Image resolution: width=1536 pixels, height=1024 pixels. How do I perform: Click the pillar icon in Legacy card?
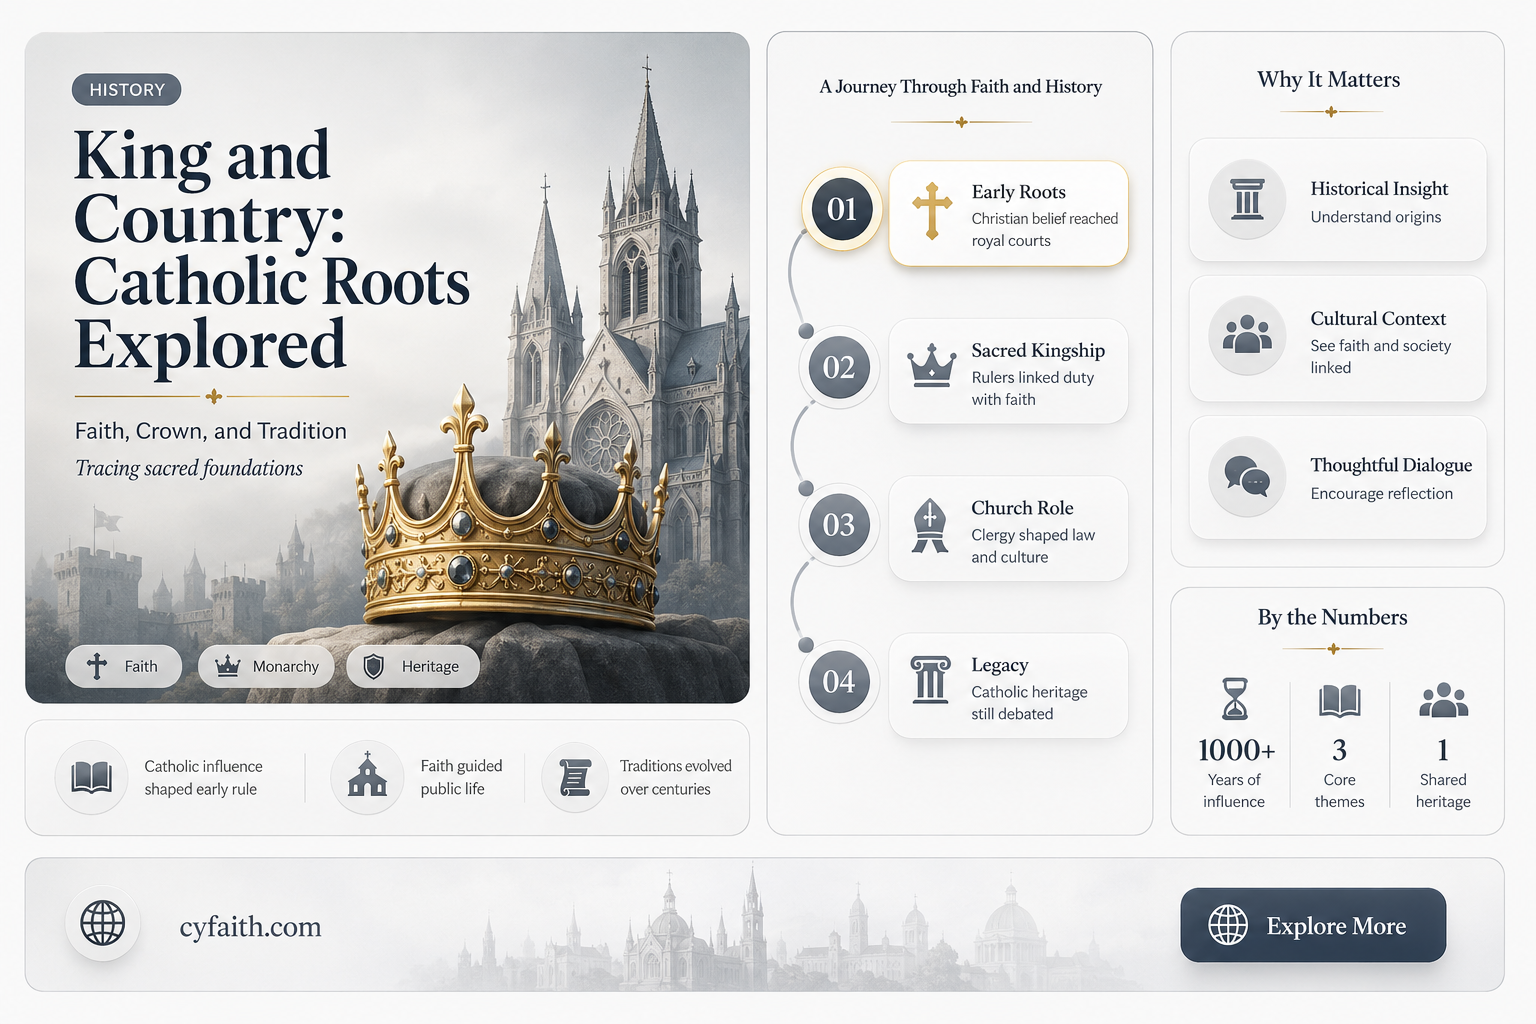click(x=930, y=680)
